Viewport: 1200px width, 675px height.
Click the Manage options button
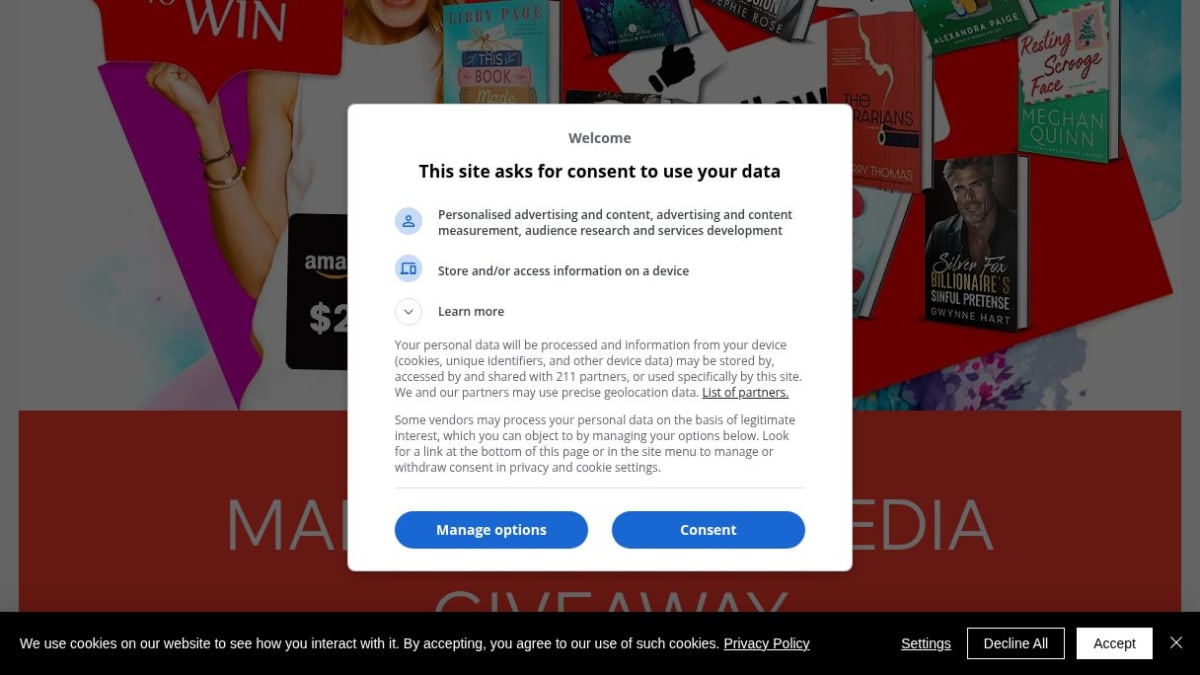pos(491,530)
